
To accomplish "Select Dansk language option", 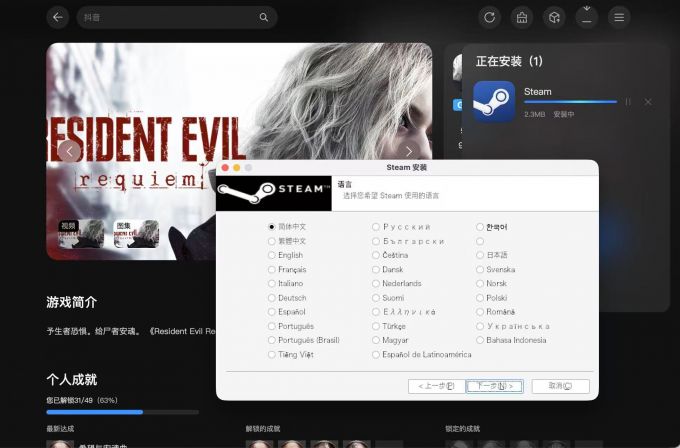I will click(x=388, y=269).
